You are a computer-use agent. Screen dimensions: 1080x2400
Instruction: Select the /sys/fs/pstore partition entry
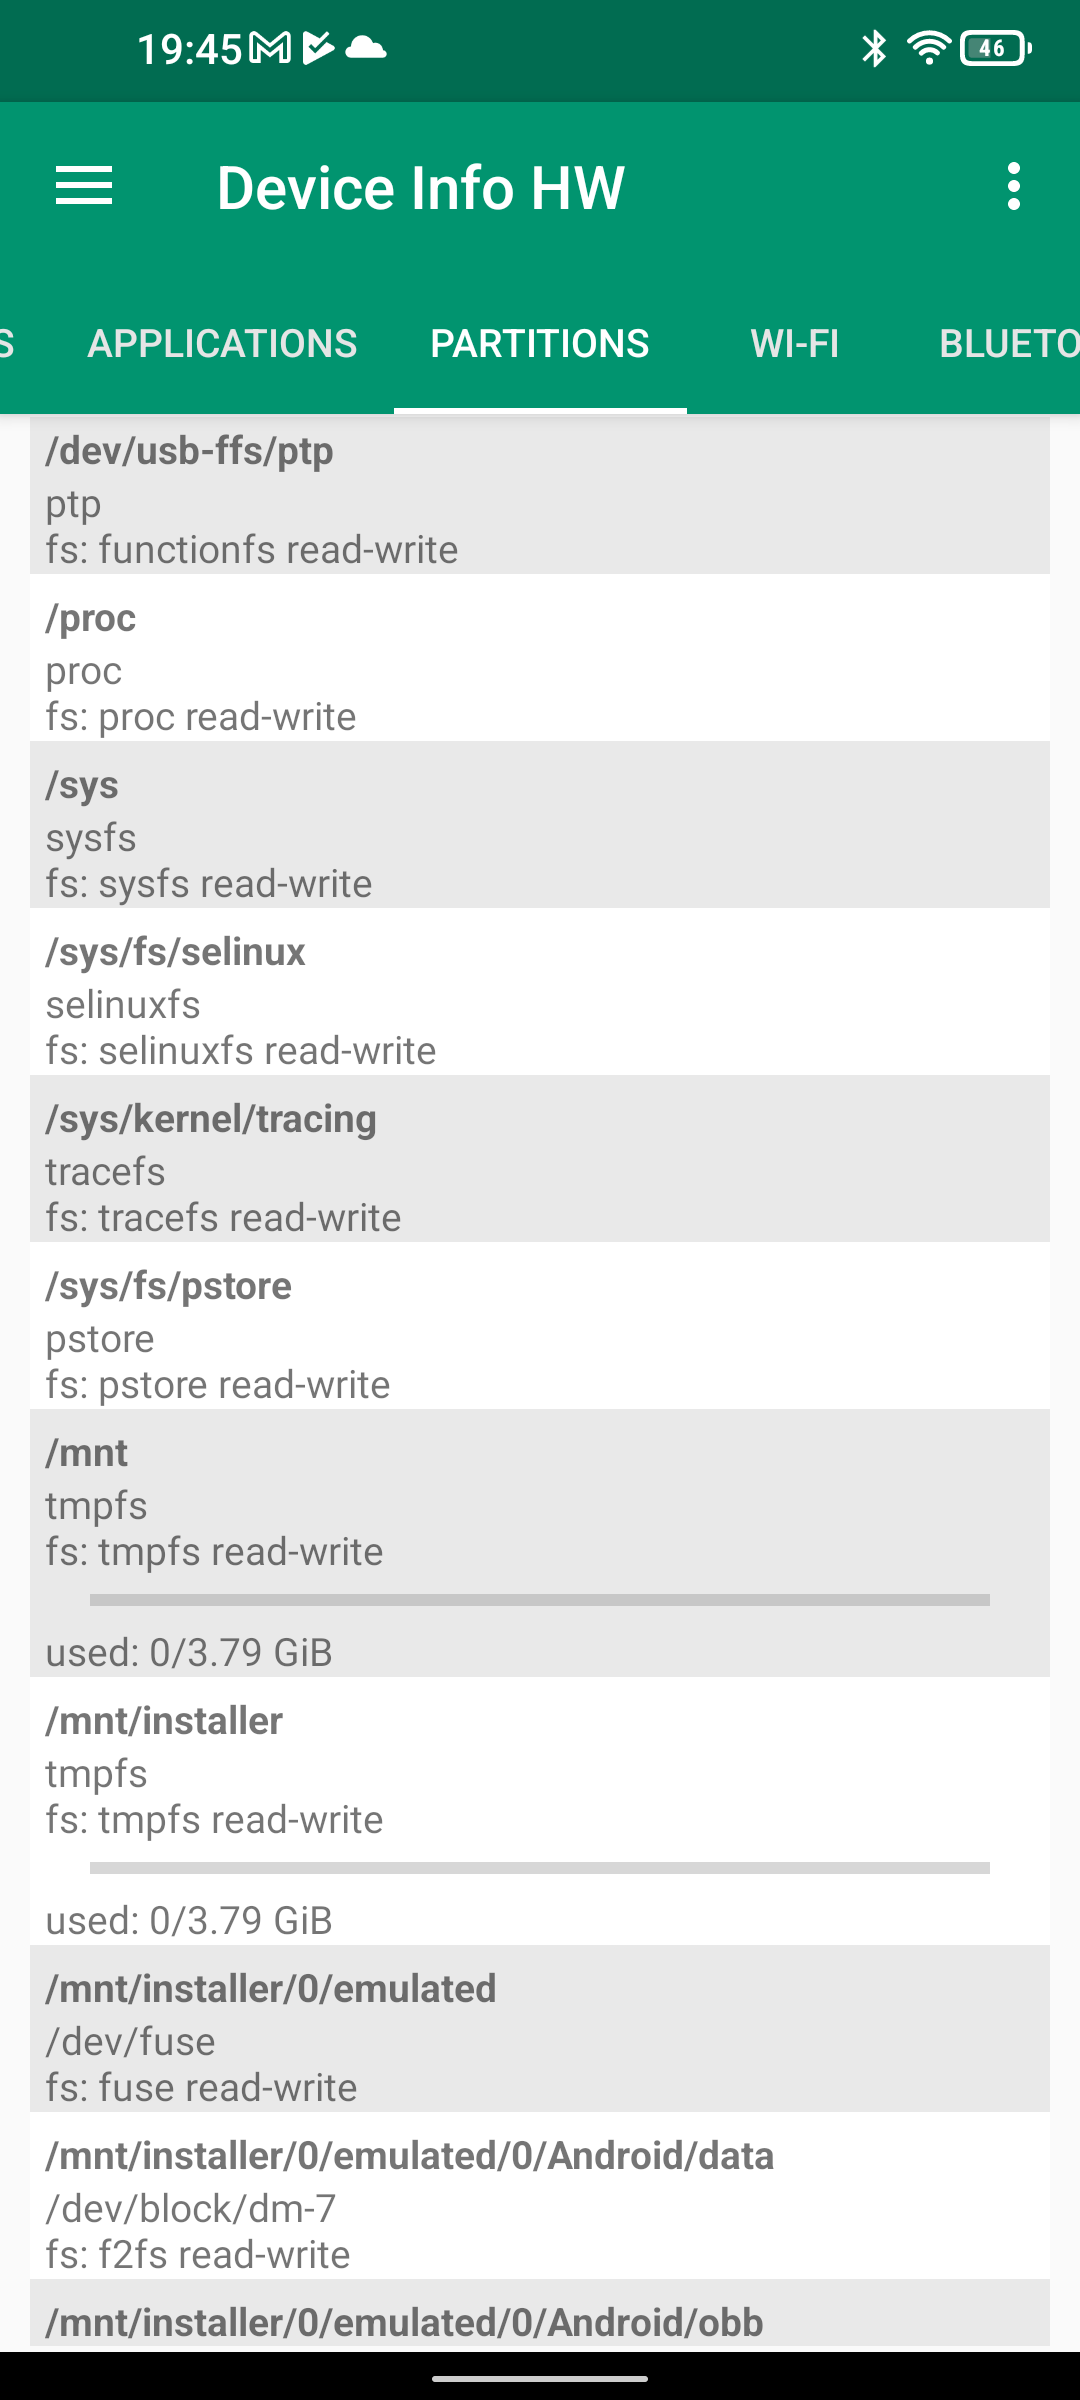540,1334
